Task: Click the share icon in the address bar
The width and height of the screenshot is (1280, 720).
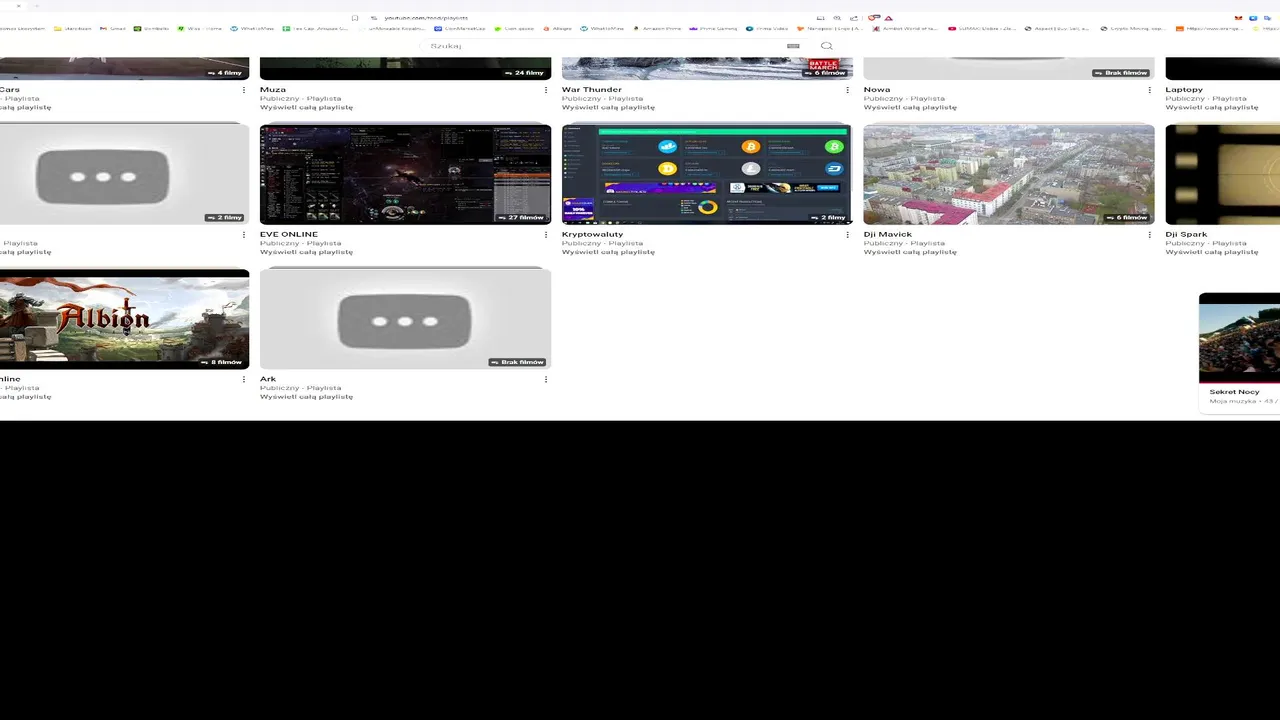Action: [x=854, y=17]
